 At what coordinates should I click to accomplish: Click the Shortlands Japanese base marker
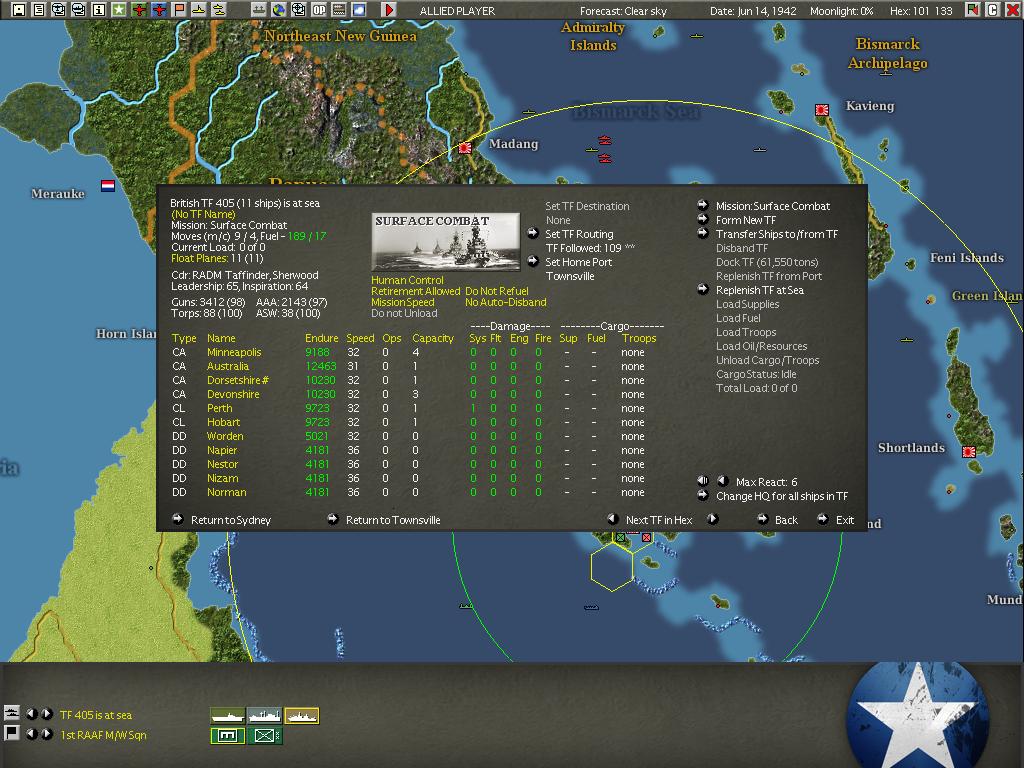click(969, 452)
